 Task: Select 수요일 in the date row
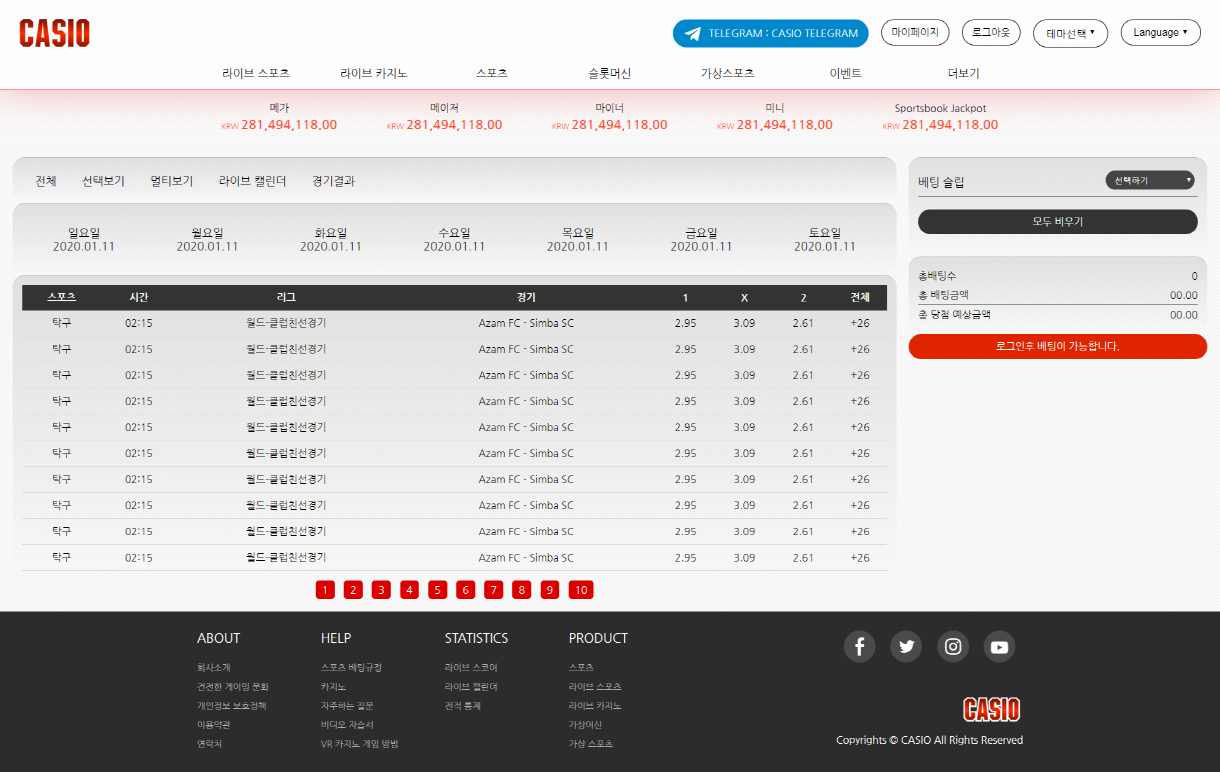coord(454,239)
